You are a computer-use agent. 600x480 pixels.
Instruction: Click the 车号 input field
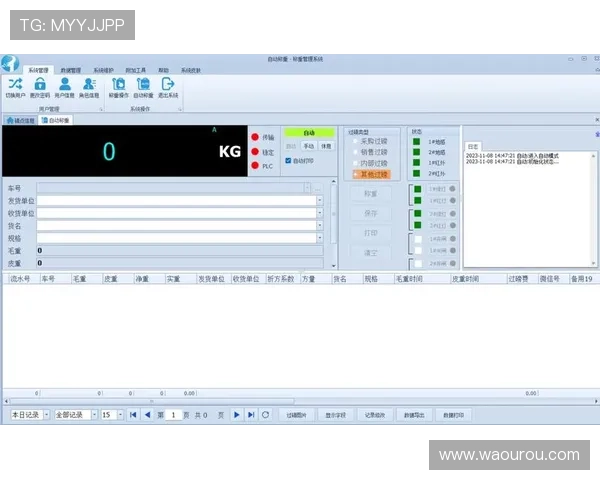tap(170, 188)
